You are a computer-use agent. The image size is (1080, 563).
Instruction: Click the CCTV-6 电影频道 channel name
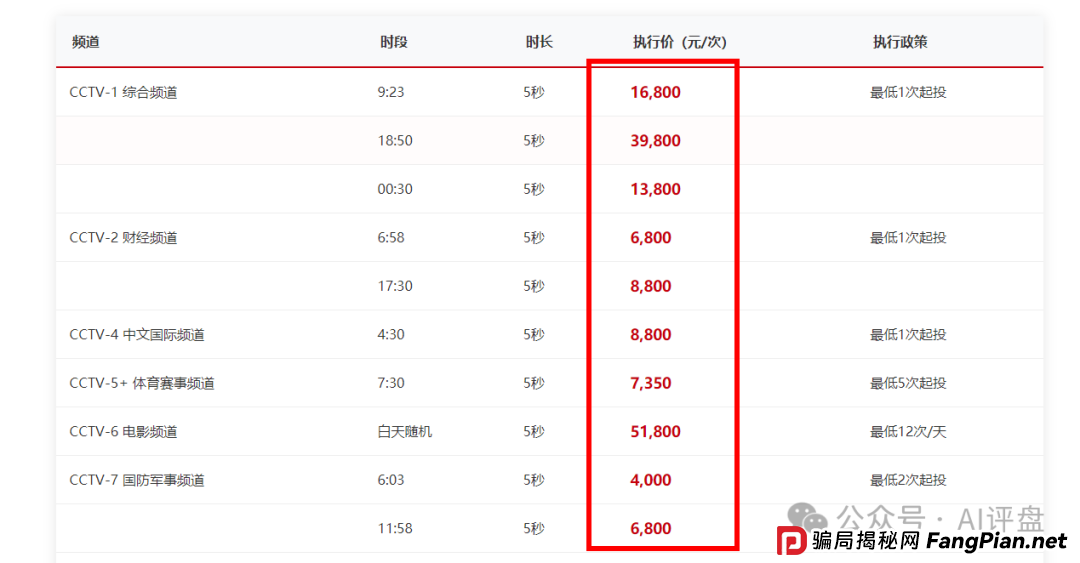click(123, 432)
